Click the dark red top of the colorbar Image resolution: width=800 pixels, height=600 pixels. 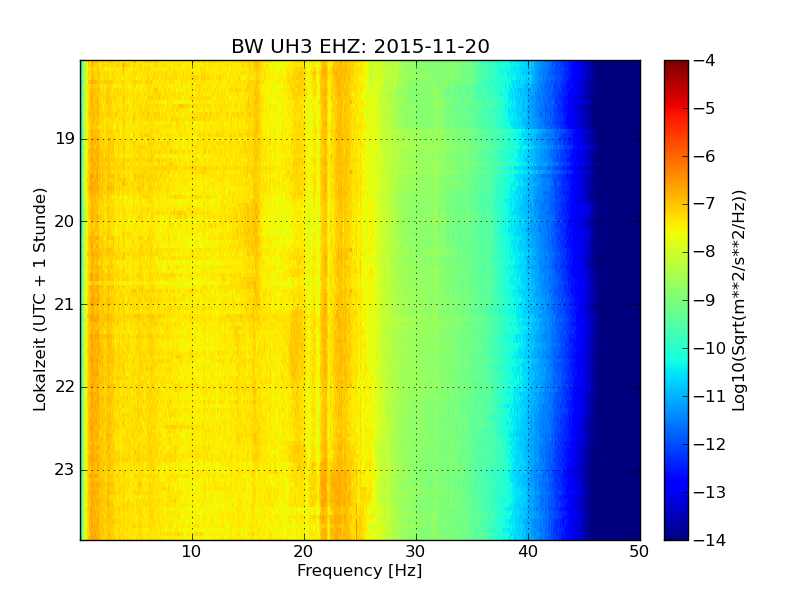[x=677, y=67]
